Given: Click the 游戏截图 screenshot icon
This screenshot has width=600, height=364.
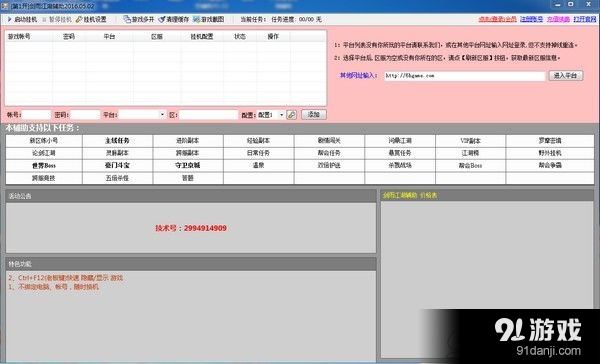Looking at the screenshot, I should pos(197,19).
